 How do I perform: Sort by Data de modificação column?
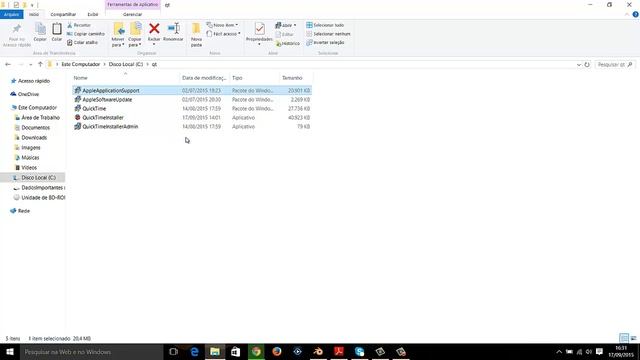(204, 78)
